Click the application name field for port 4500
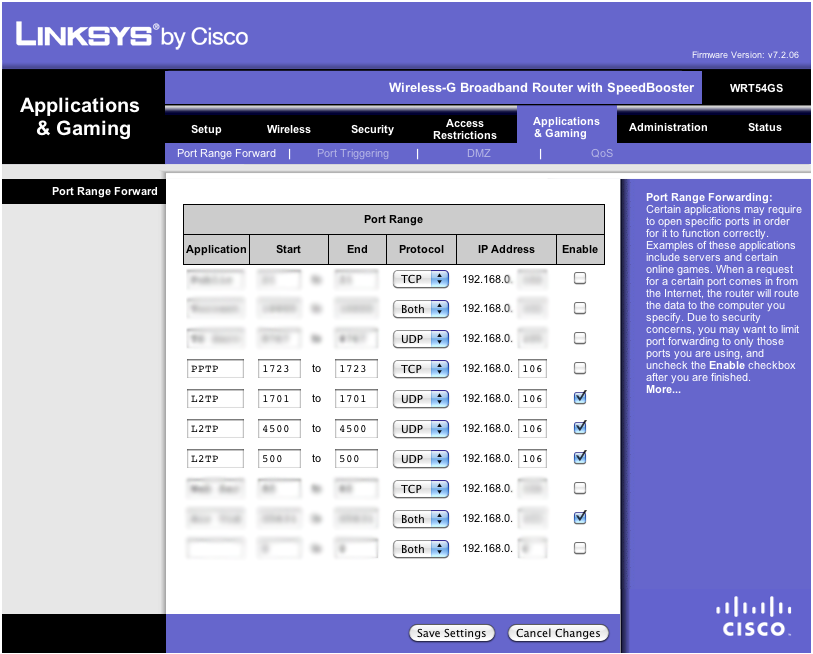 coord(215,429)
